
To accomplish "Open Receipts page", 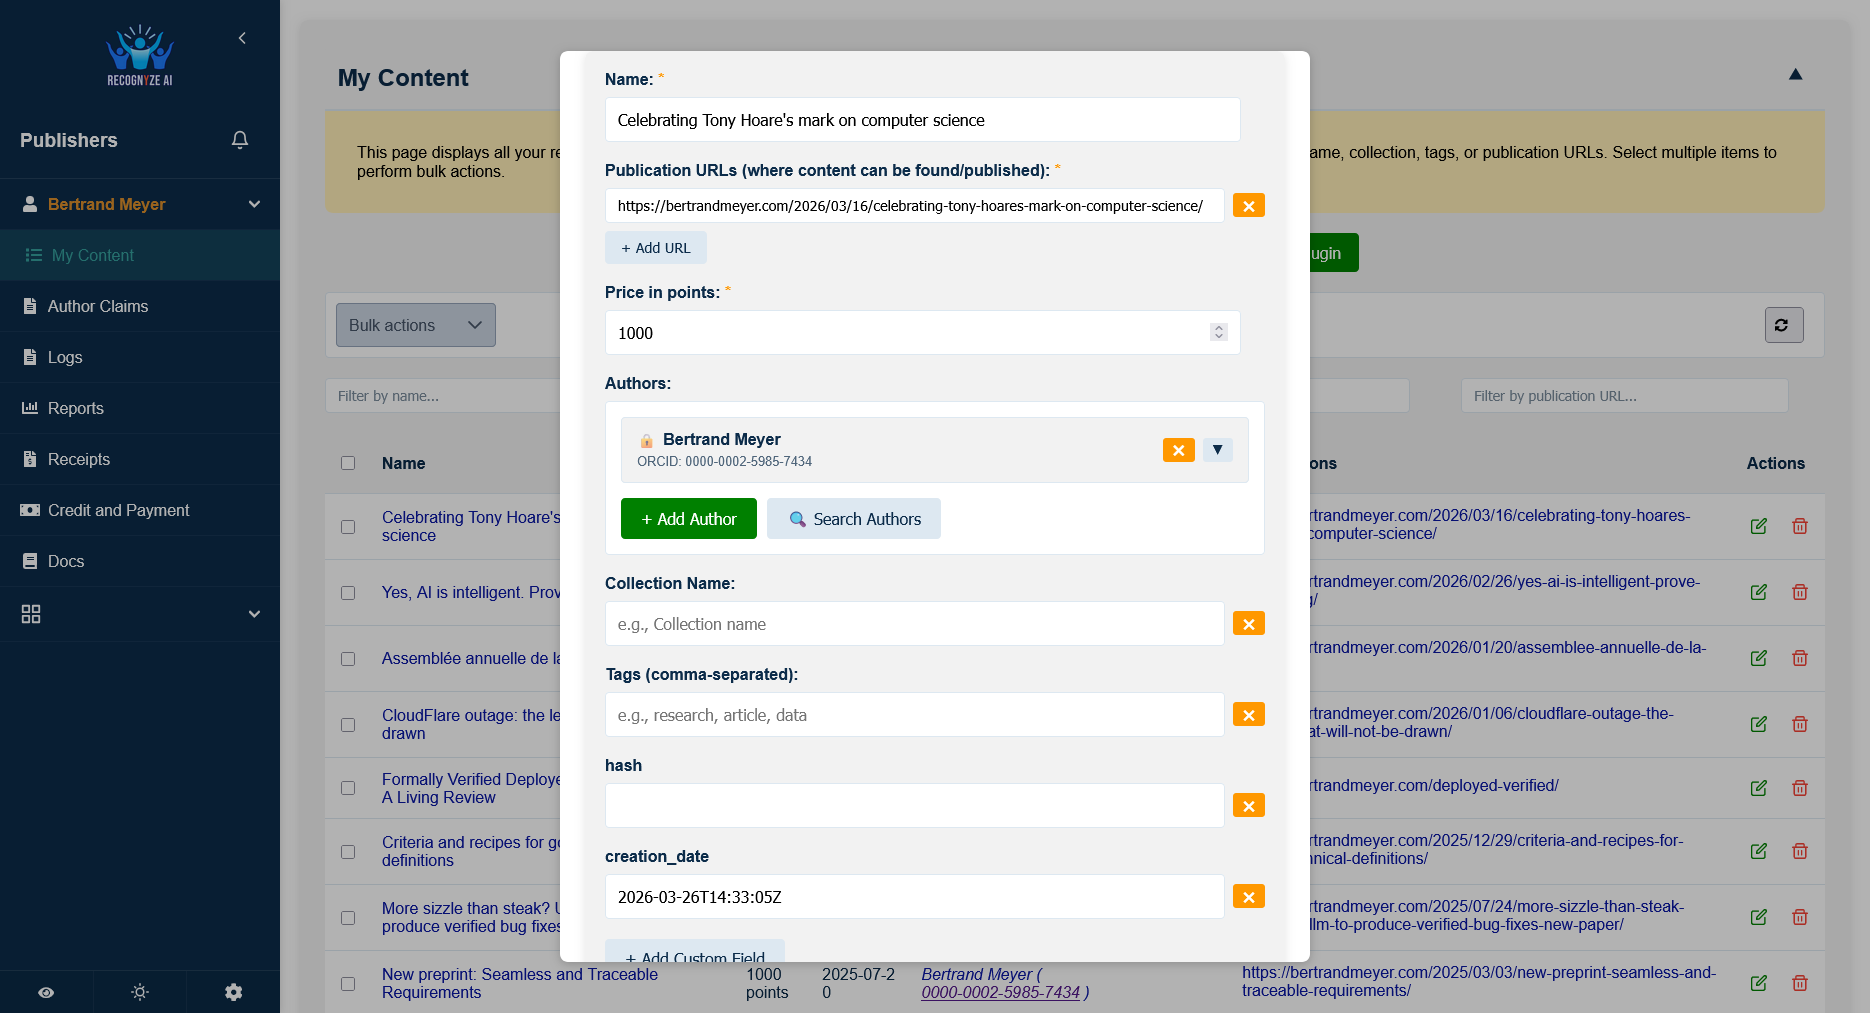I will [x=140, y=459].
